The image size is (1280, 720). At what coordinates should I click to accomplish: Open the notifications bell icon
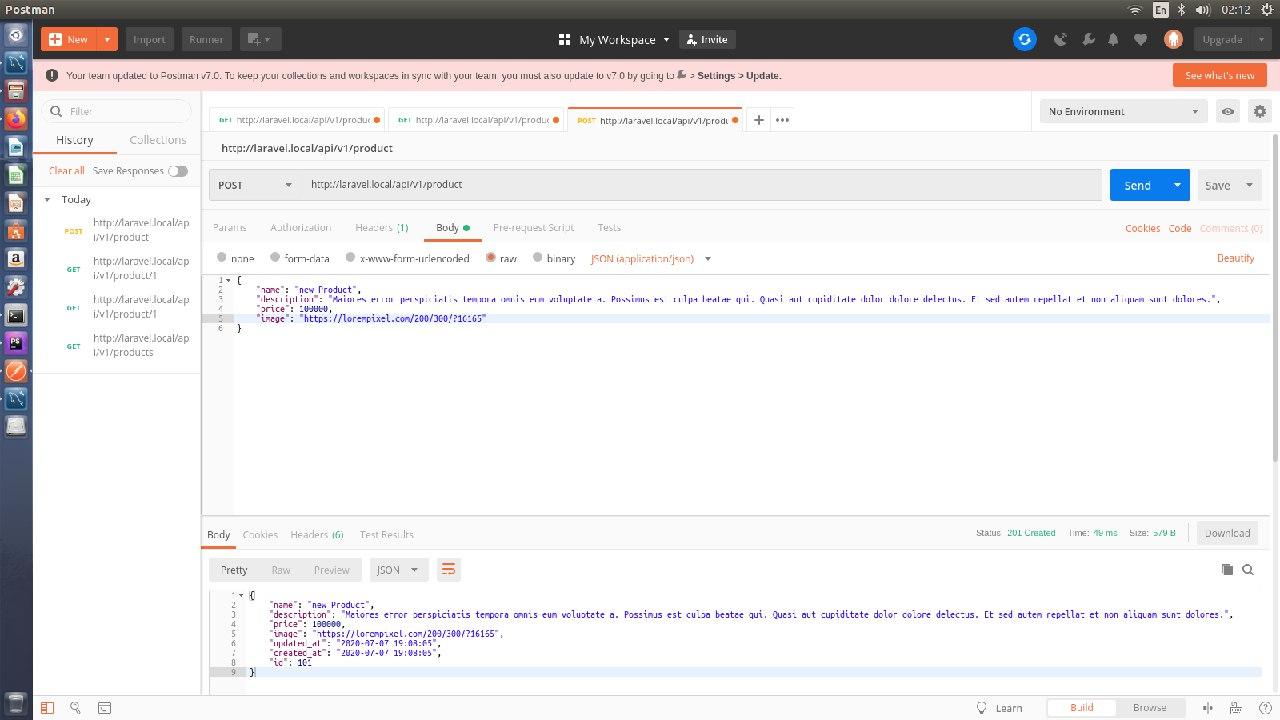(1113, 40)
